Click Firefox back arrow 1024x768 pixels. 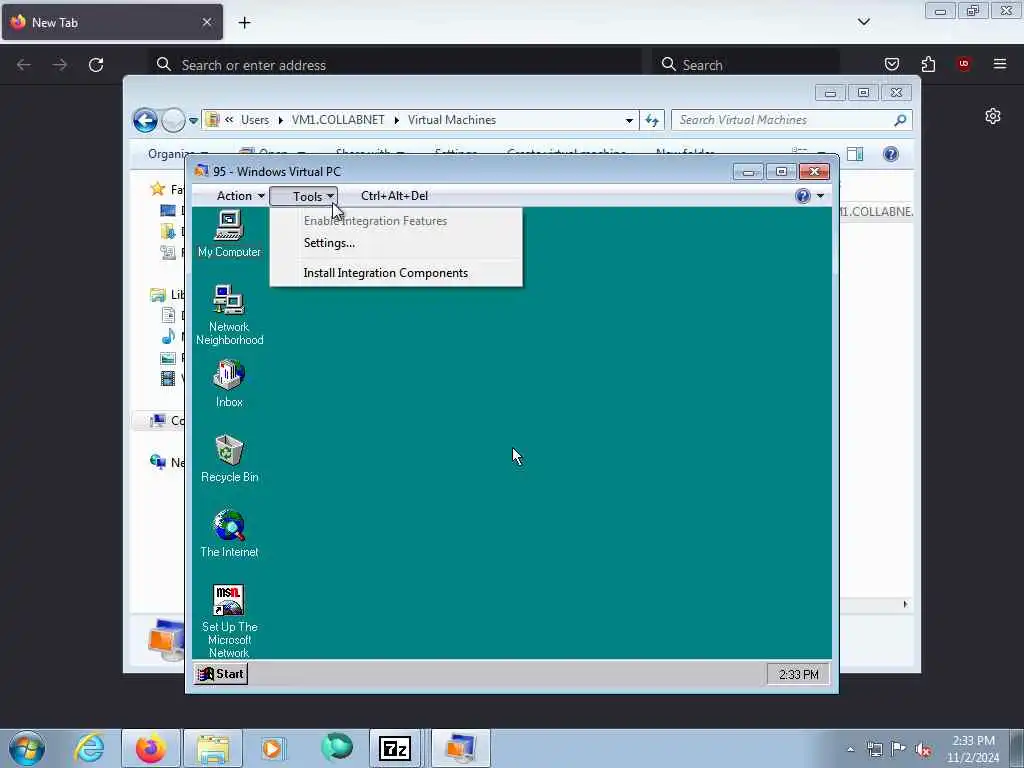[24, 65]
